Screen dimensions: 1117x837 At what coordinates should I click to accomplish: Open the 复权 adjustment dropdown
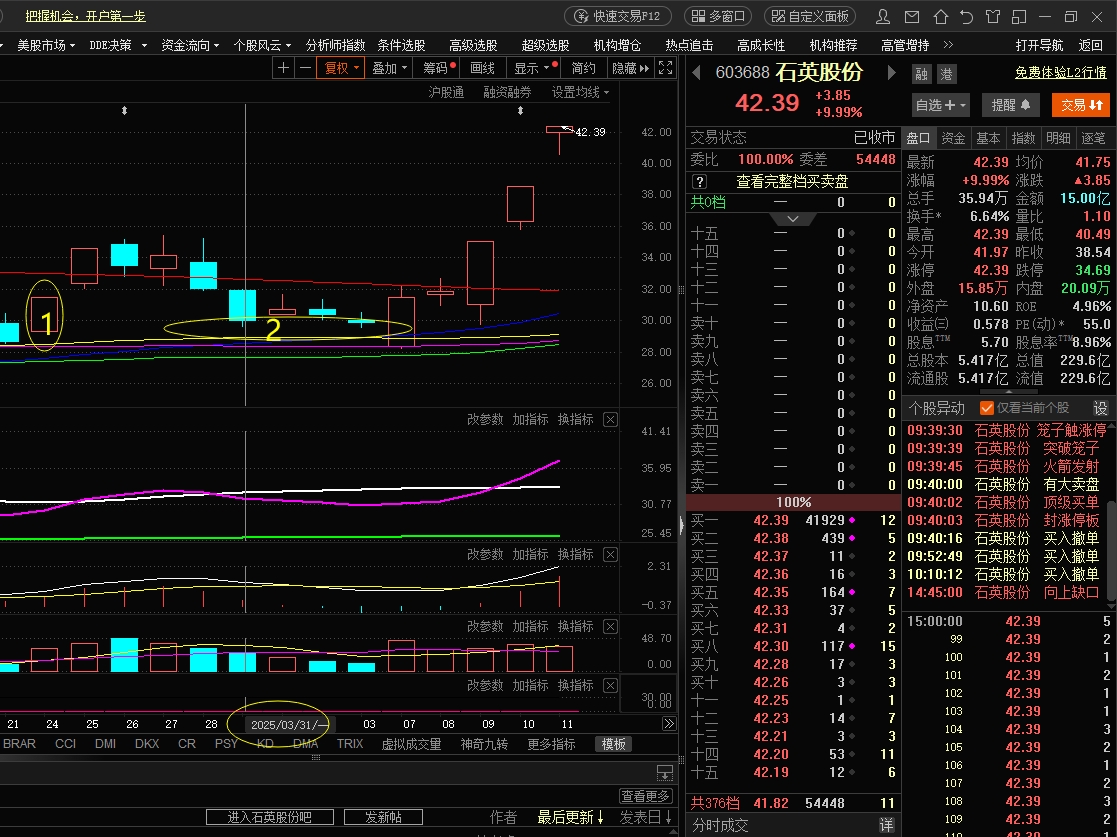341,68
